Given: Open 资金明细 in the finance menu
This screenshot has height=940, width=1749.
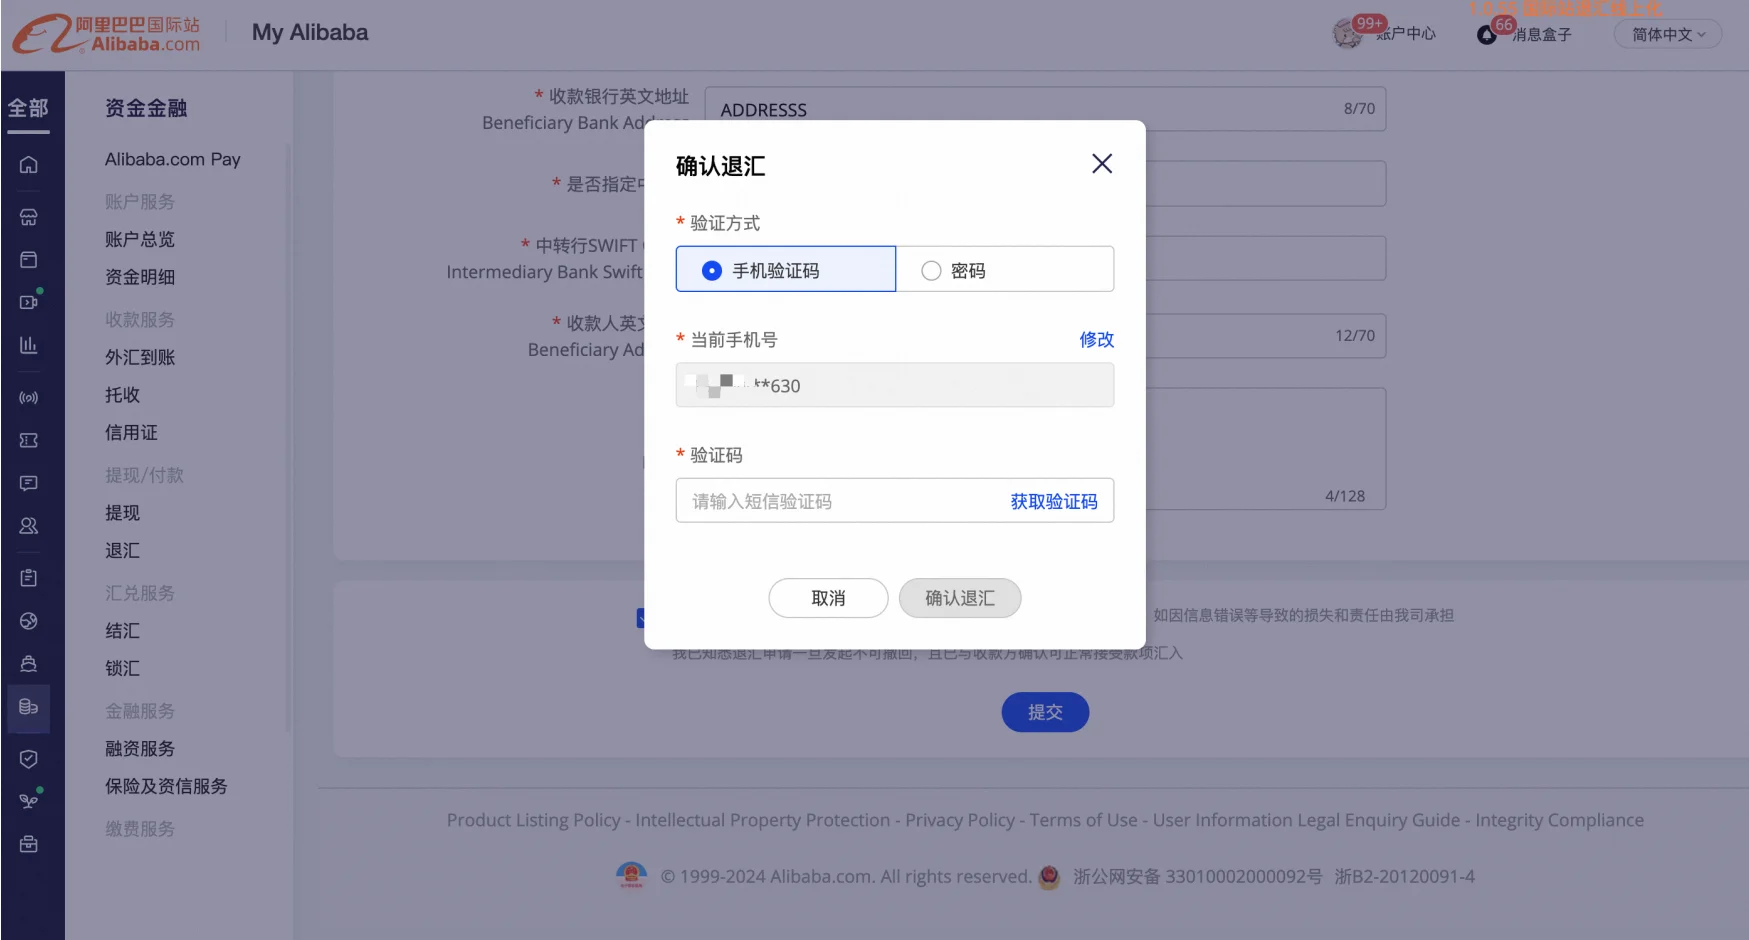Looking at the screenshot, I should tap(140, 277).
